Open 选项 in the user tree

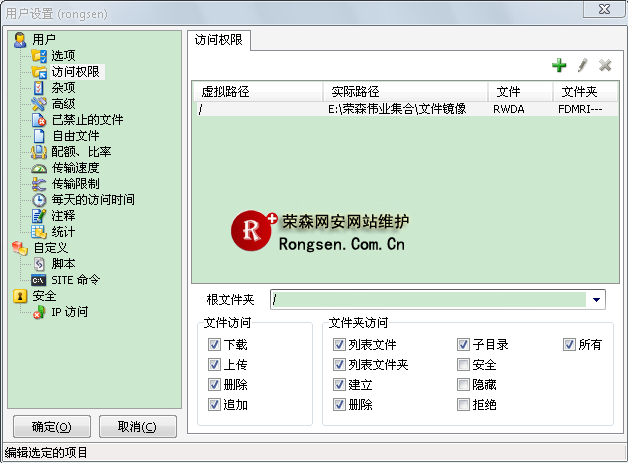point(63,55)
